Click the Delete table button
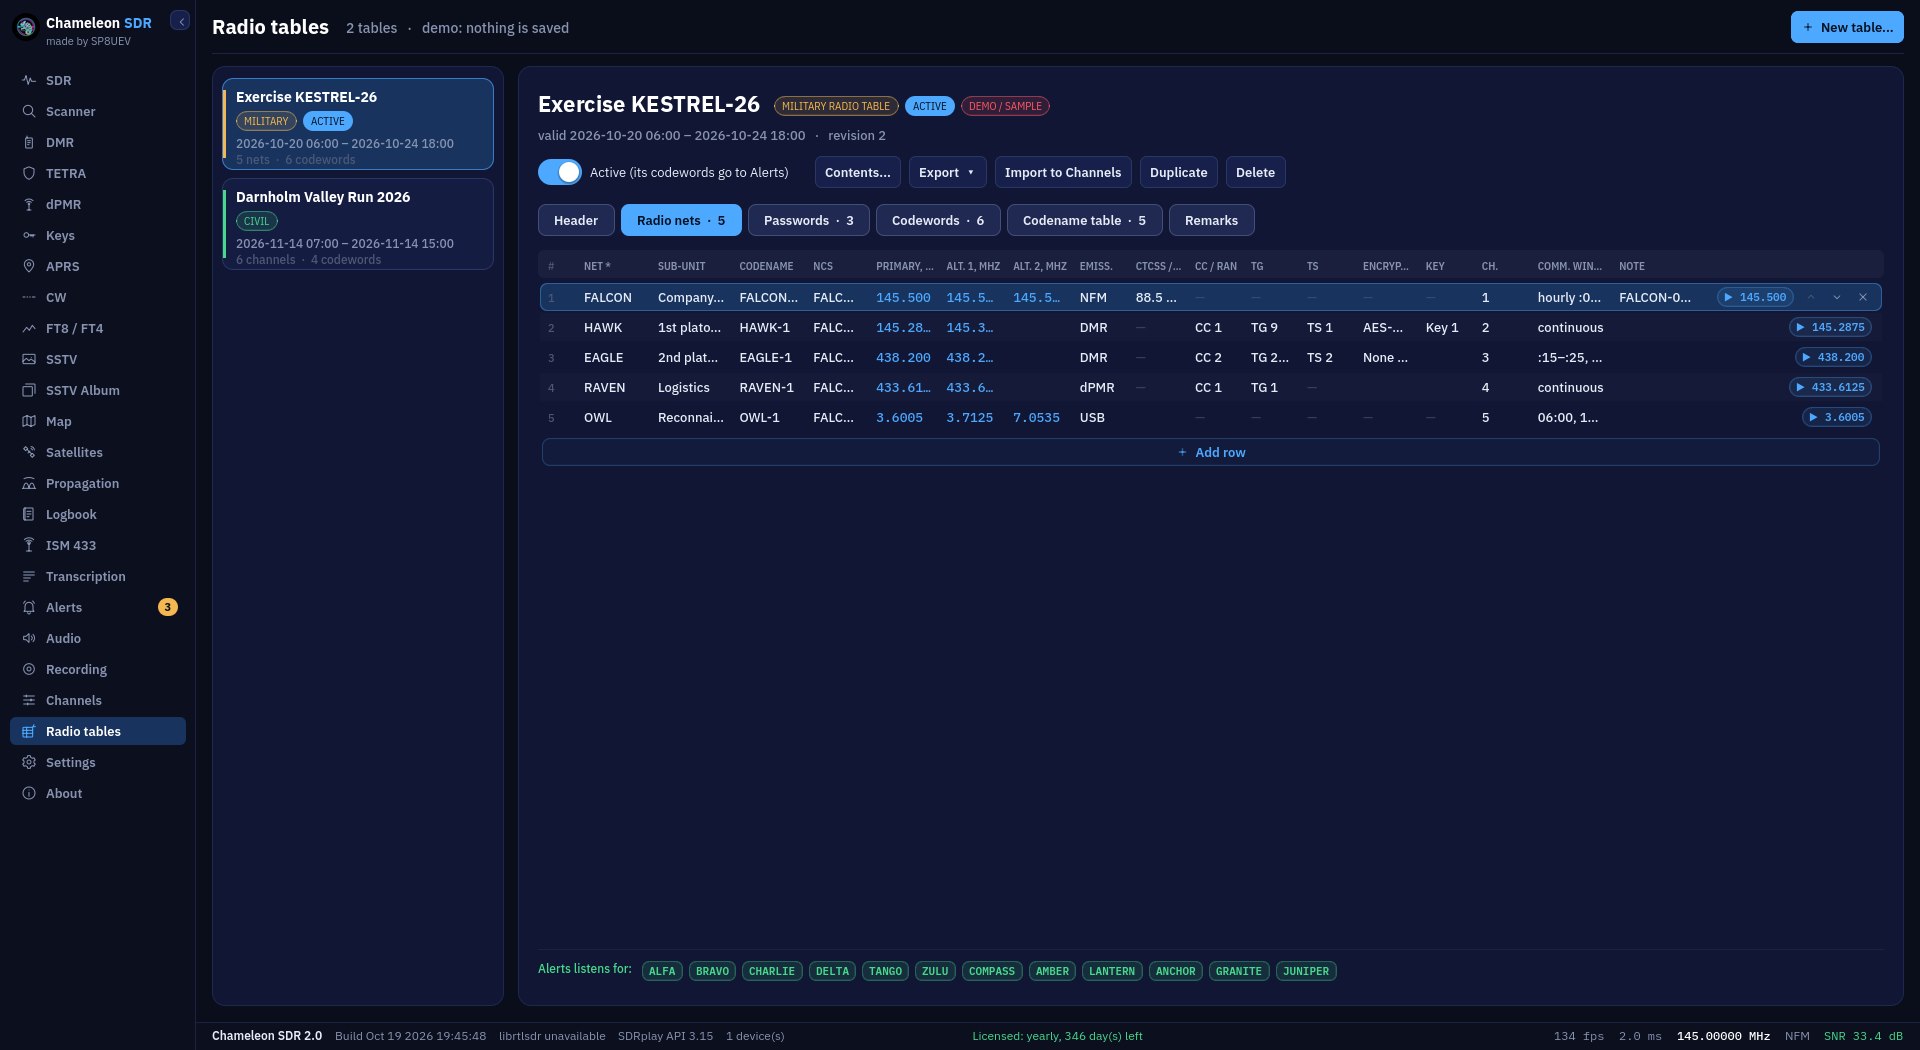Image resolution: width=1920 pixels, height=1050 pixels. coord(1255,172)
